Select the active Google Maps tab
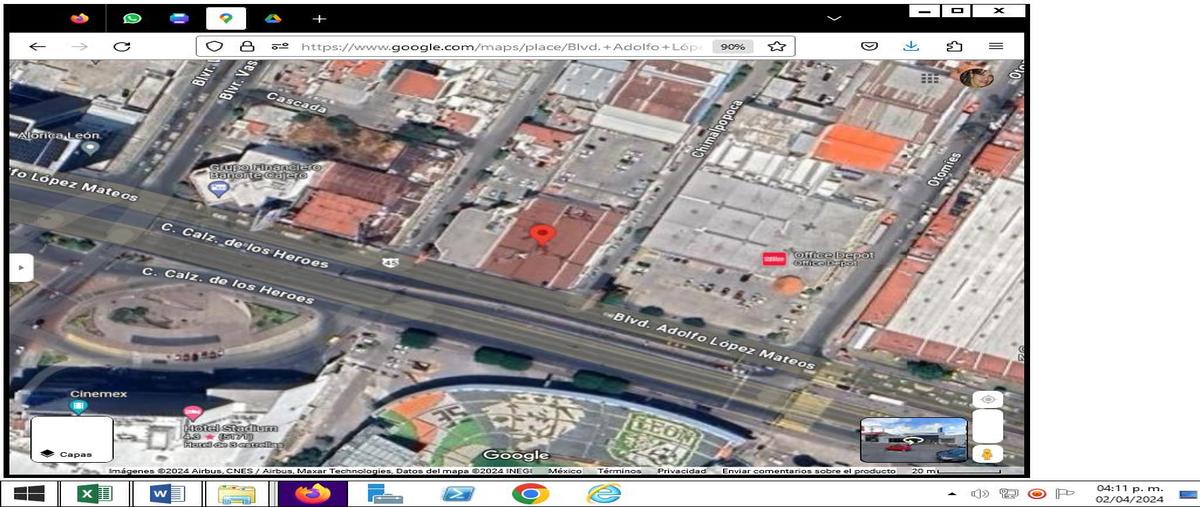The height and width of the screenshot is (507, 1200). tap(226, 18)
